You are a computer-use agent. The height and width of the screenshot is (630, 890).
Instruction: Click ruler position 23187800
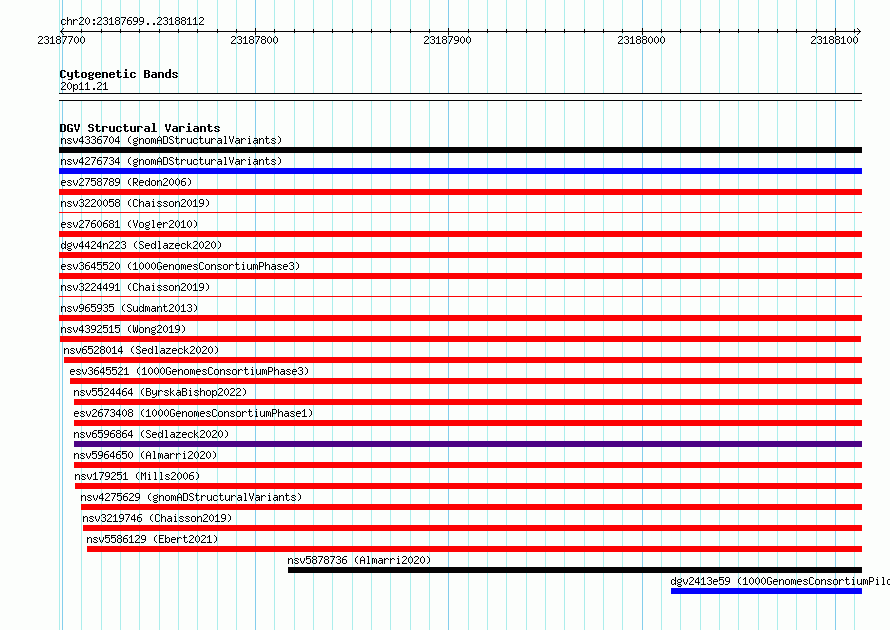(x=254, y=40)
